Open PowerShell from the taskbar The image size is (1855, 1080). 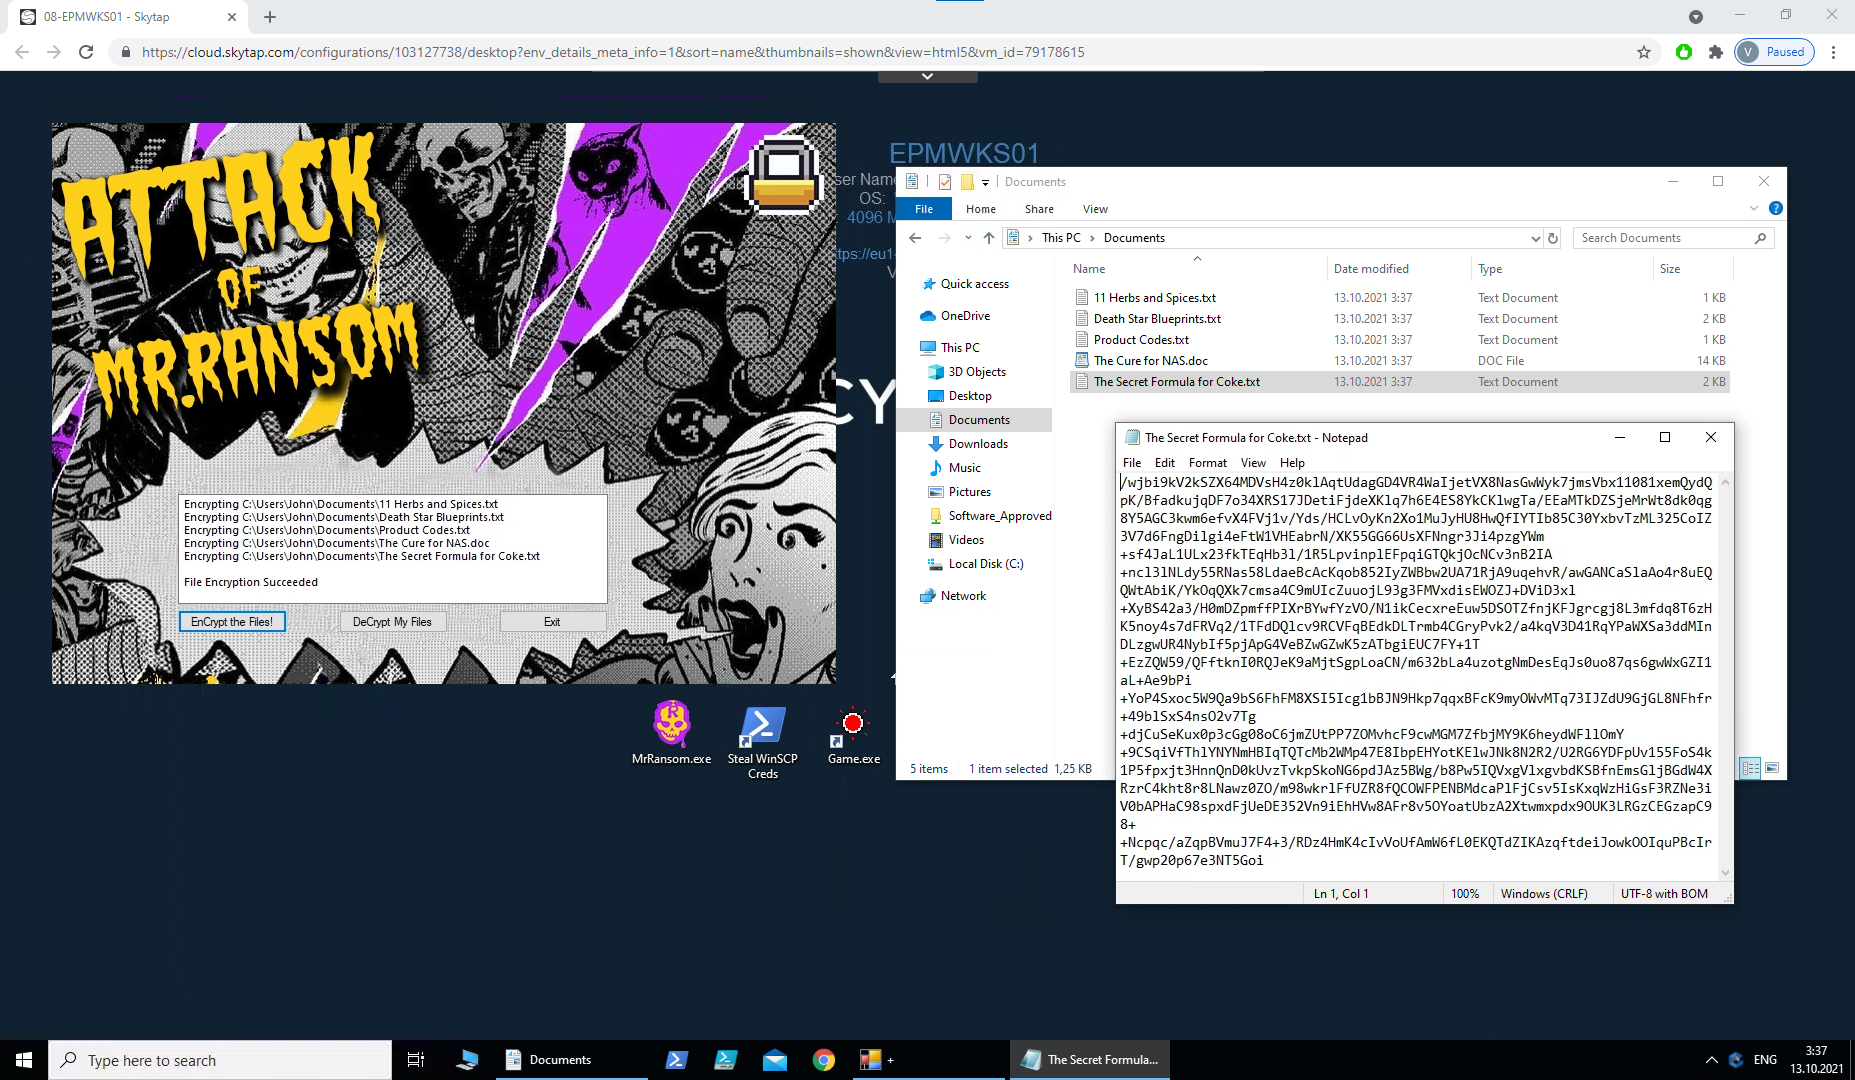[677, 1060]
